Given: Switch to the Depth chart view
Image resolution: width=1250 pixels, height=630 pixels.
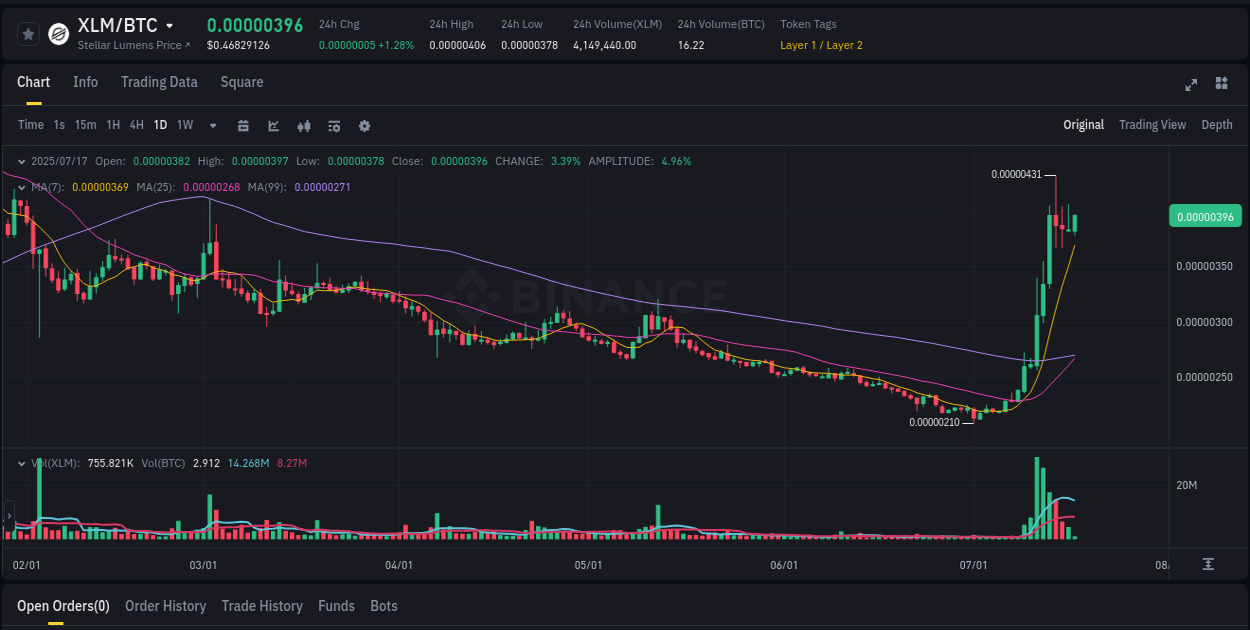Looking at the screenshot, I should tap(1216, 125).
